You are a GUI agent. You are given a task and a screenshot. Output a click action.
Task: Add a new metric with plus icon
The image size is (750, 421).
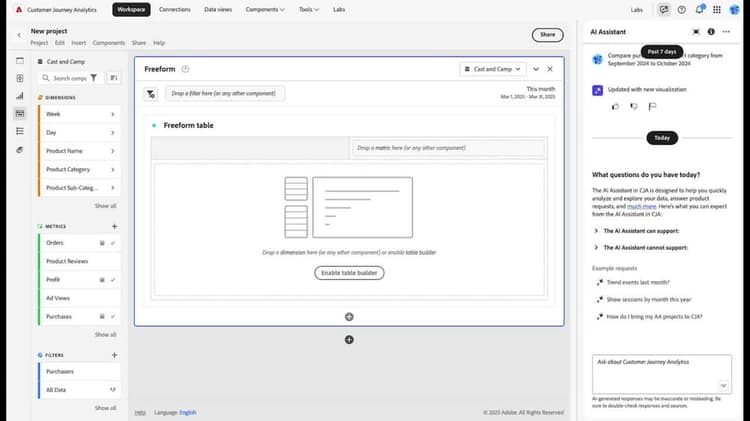pyautogui.click(x=114, y=226)
